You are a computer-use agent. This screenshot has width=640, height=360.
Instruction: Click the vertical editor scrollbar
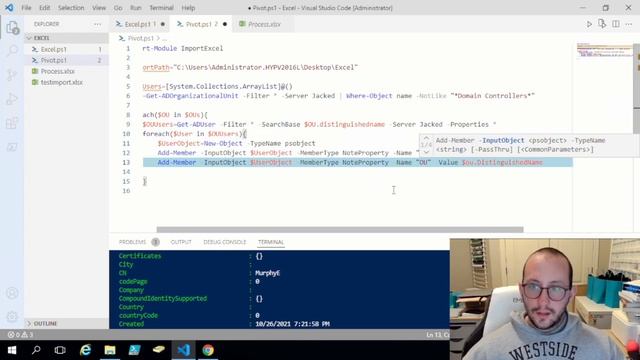pos(636,76)
